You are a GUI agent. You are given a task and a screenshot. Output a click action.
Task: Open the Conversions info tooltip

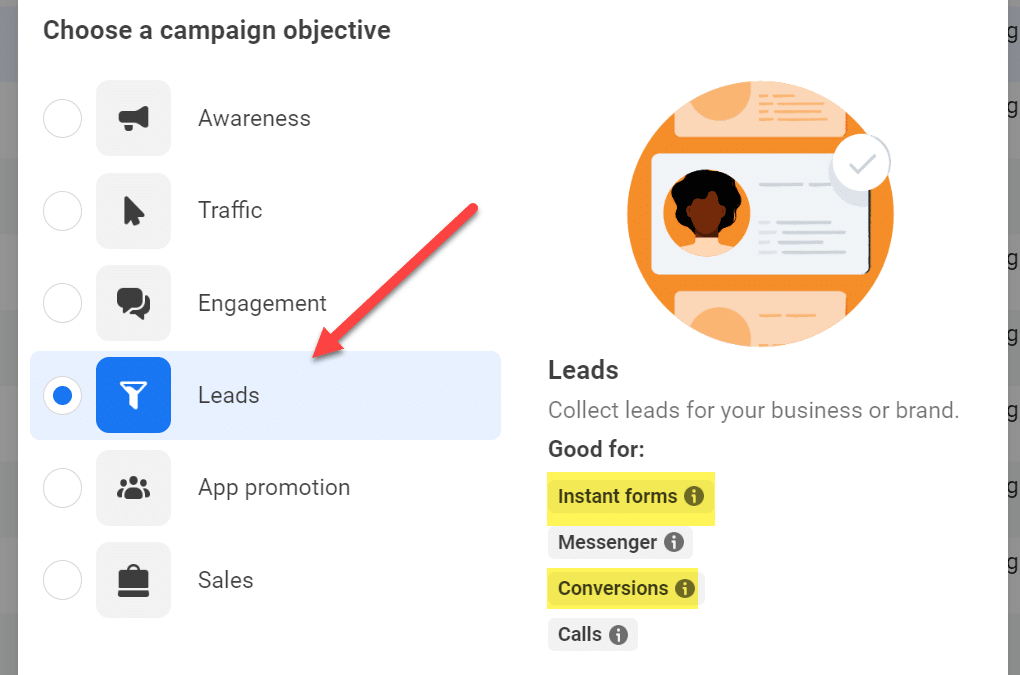point(687,588)
